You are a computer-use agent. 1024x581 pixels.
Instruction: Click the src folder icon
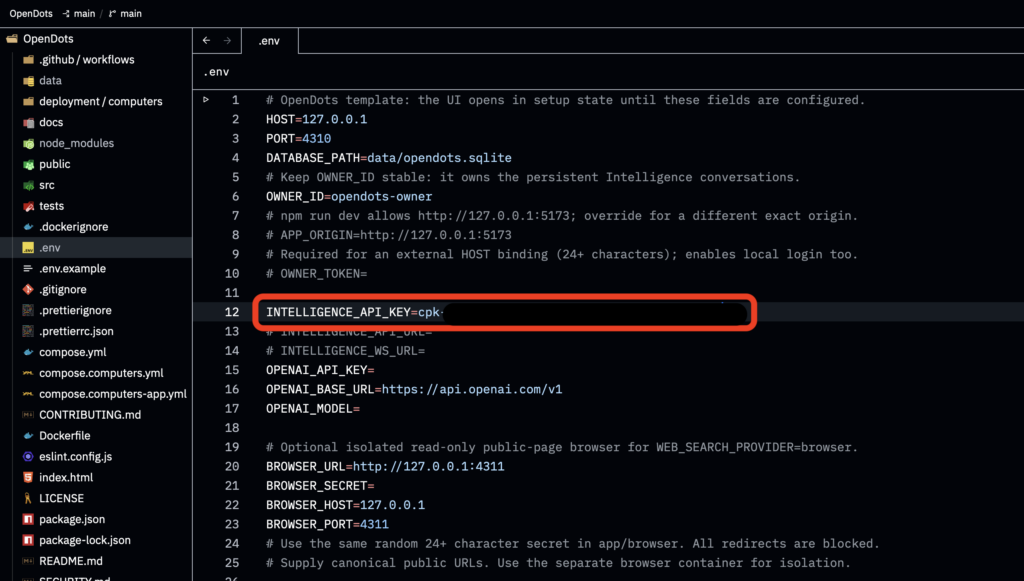tap(28, 185)
